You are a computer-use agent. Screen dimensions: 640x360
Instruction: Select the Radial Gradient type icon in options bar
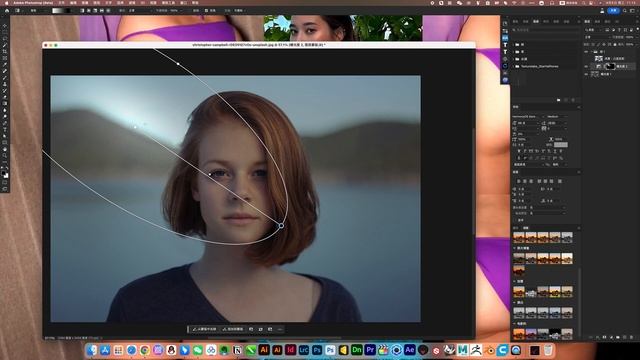tap(89, 10)
